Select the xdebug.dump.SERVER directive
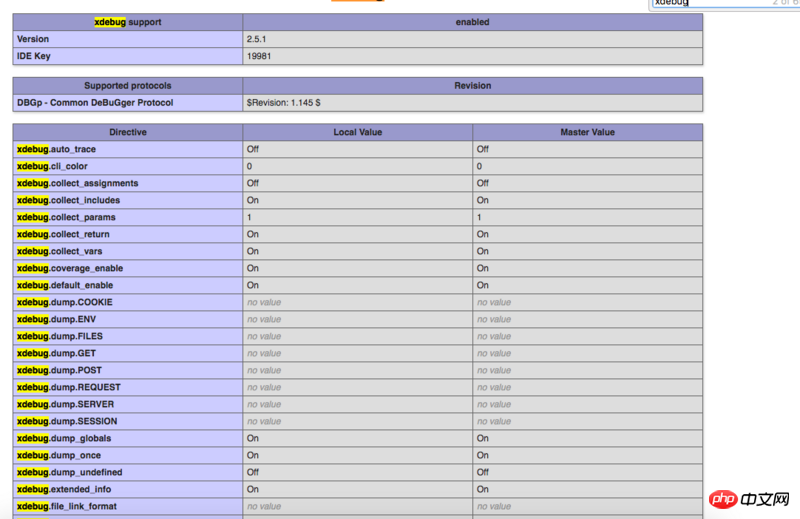The image size is (800, 519). click(x=128, y=404)
